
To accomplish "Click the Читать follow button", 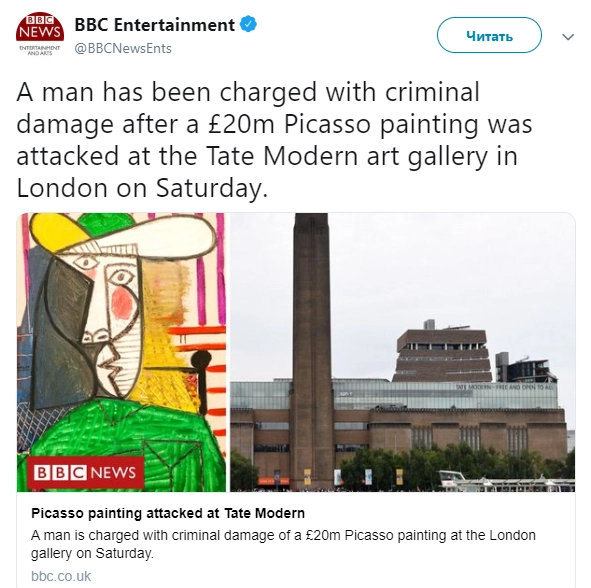I will 489,35.
